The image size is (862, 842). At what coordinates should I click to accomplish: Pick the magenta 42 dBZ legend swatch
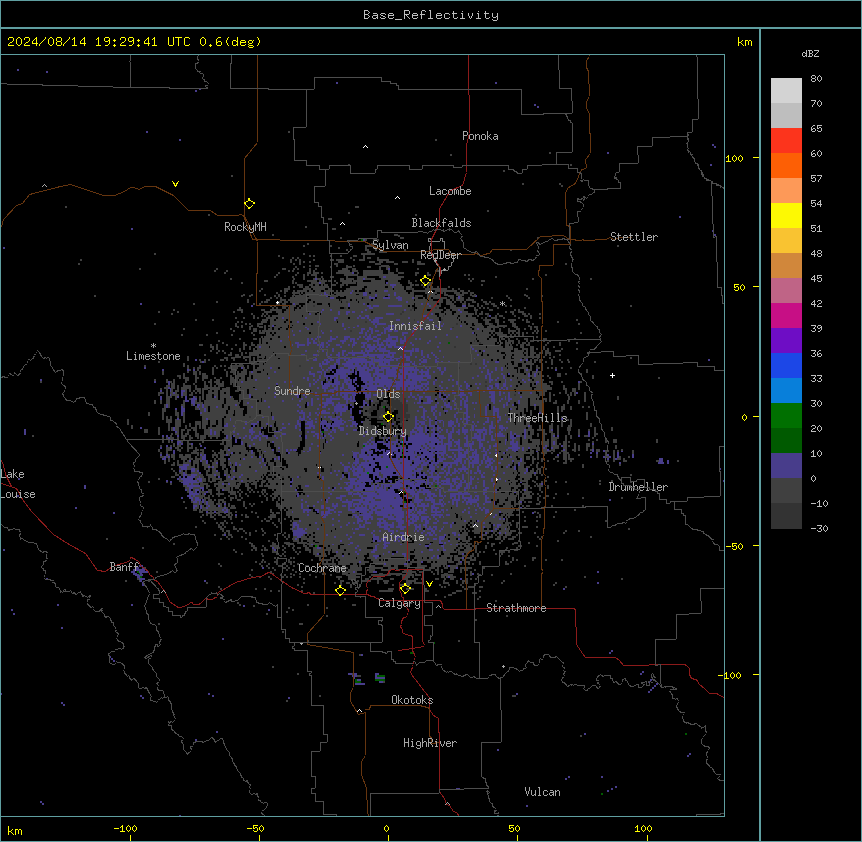(786, 315)
